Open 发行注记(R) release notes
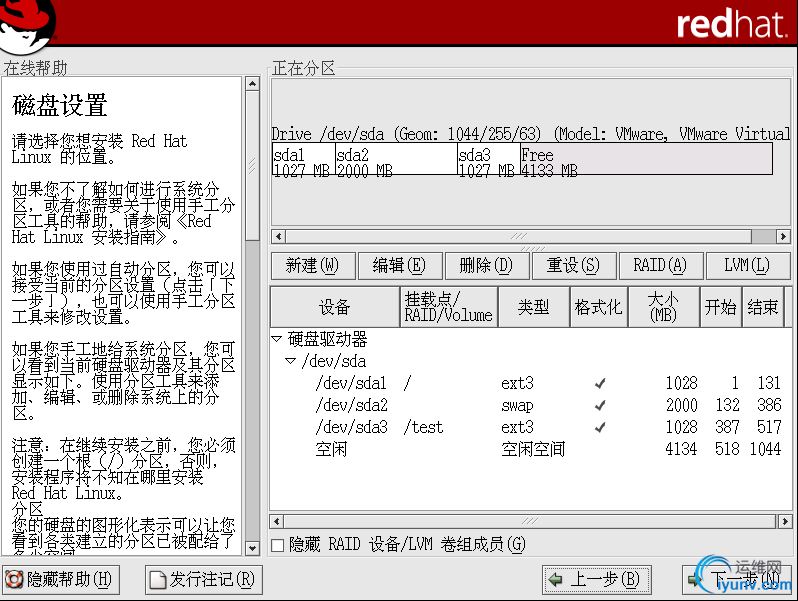This screenshot has height=601, width=798. coord(204,580)
